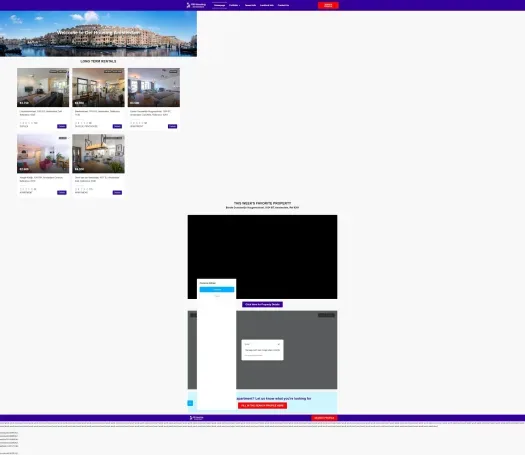
Task: Click the red Search Profile button in the footer
Action: pos(324,418)
